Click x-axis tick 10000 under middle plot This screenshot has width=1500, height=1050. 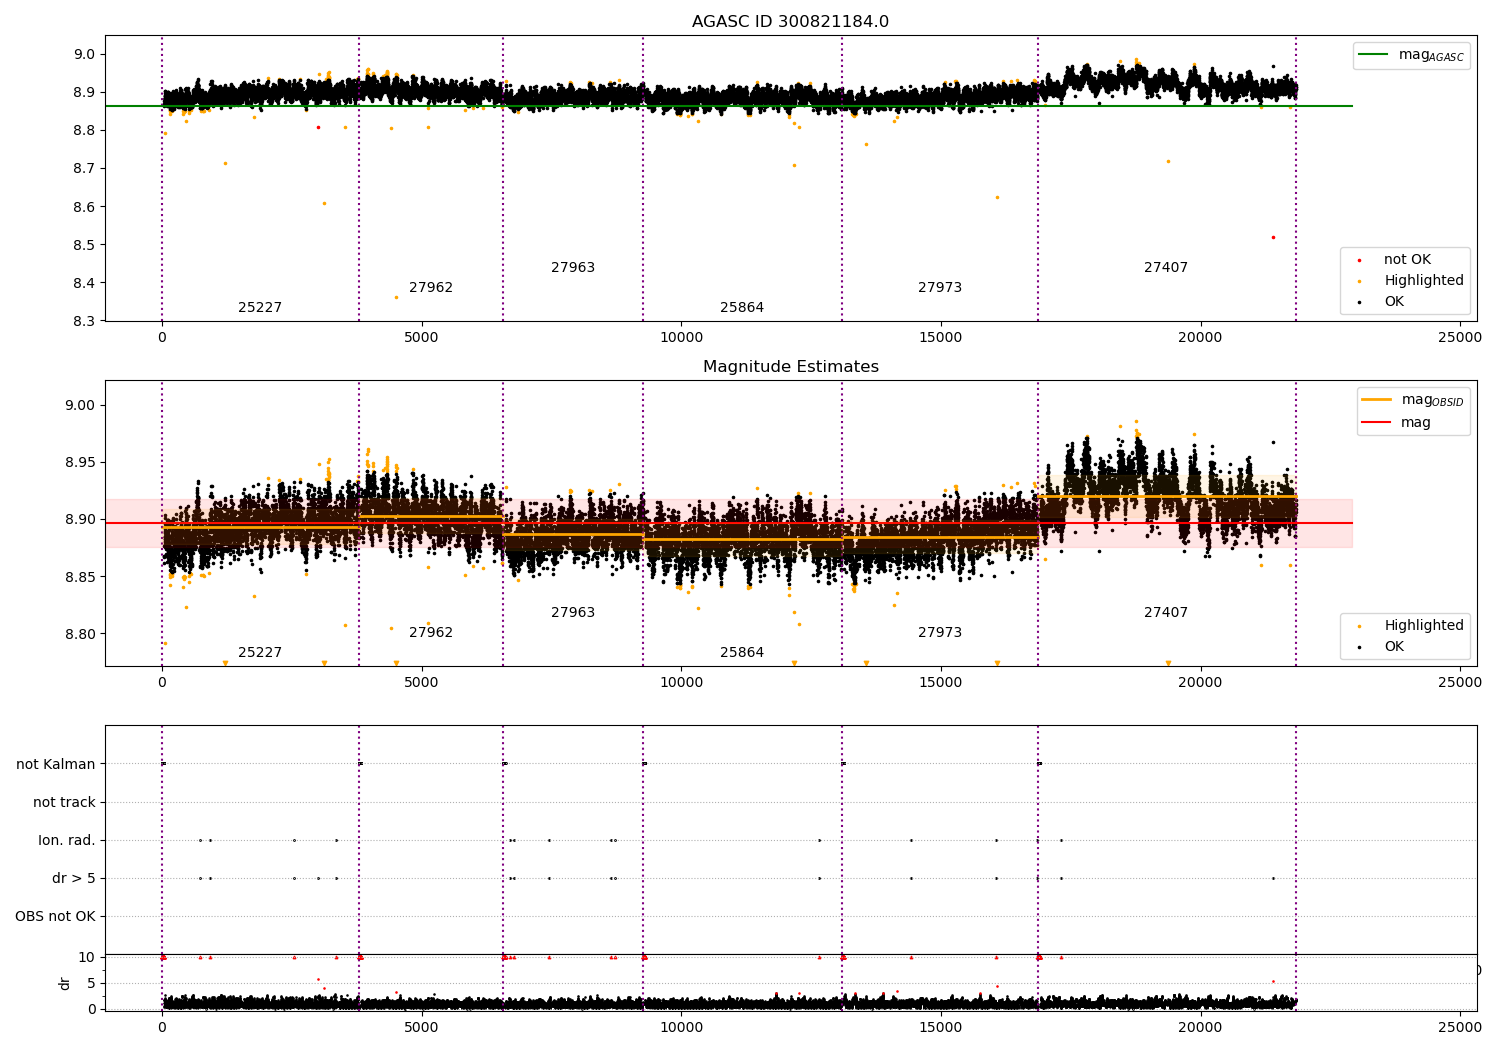681,683
